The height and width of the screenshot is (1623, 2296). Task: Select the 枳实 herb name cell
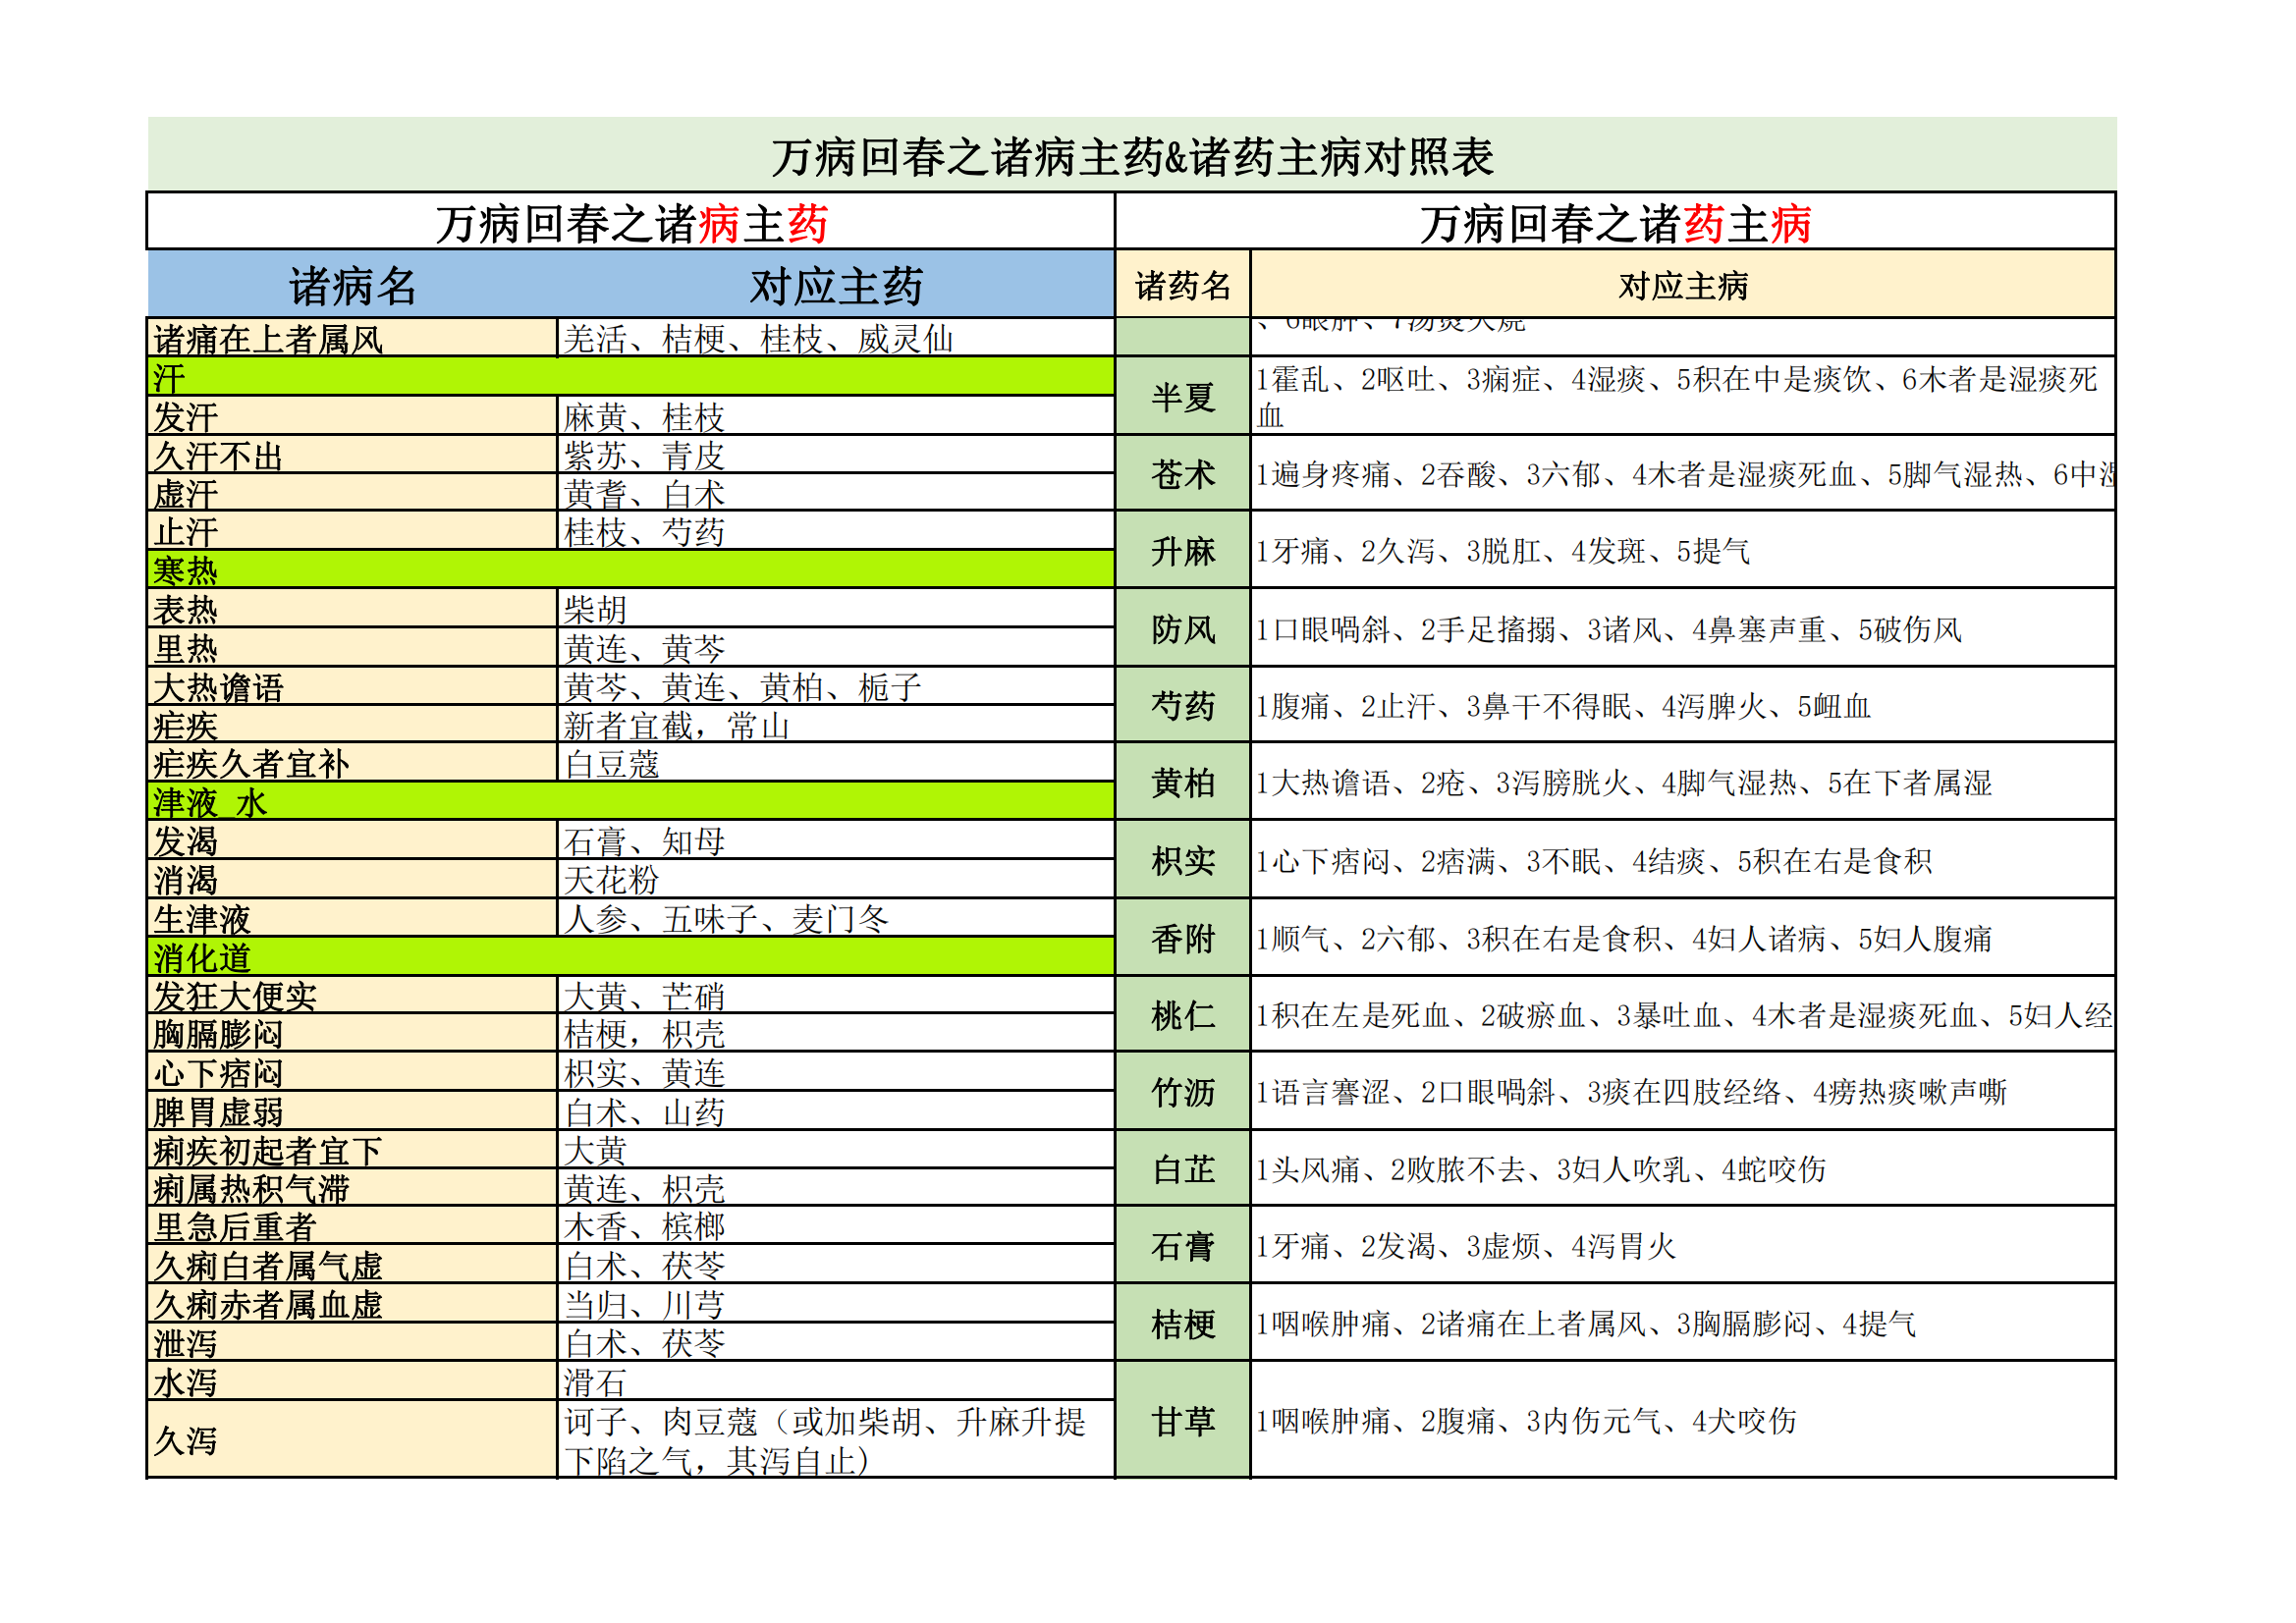(1183, 860)
